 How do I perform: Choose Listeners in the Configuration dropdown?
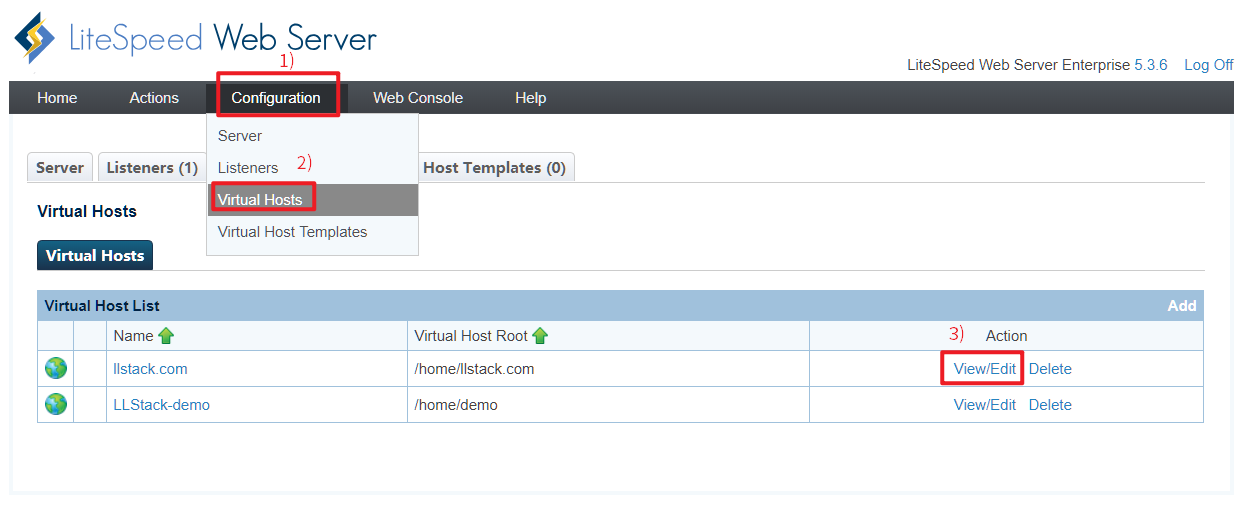(x=248, y=168)
